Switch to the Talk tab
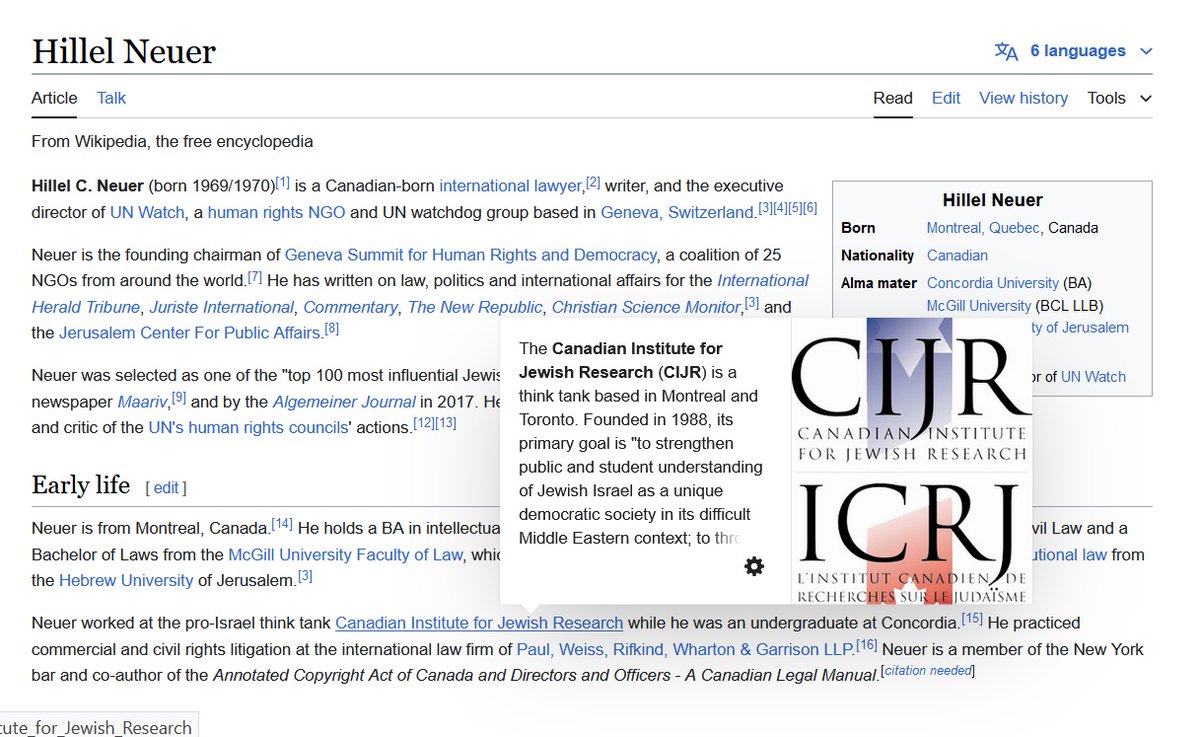Image resolution: width=1200 pixels, height=737 pixels. click(x=111, y=98)
